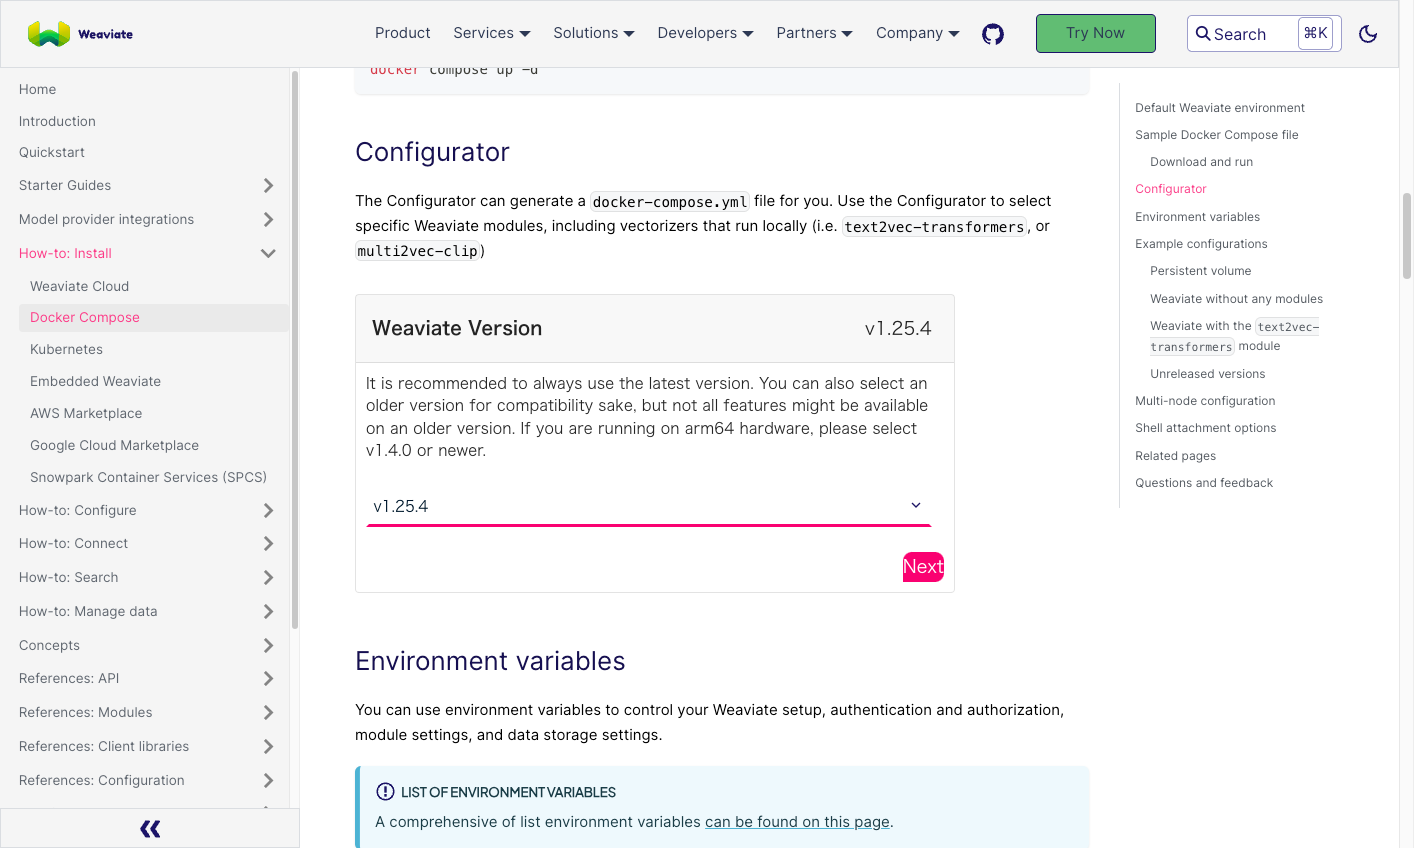
Task: Expand the How-to: Search chevron
Action: coord(268,577)
